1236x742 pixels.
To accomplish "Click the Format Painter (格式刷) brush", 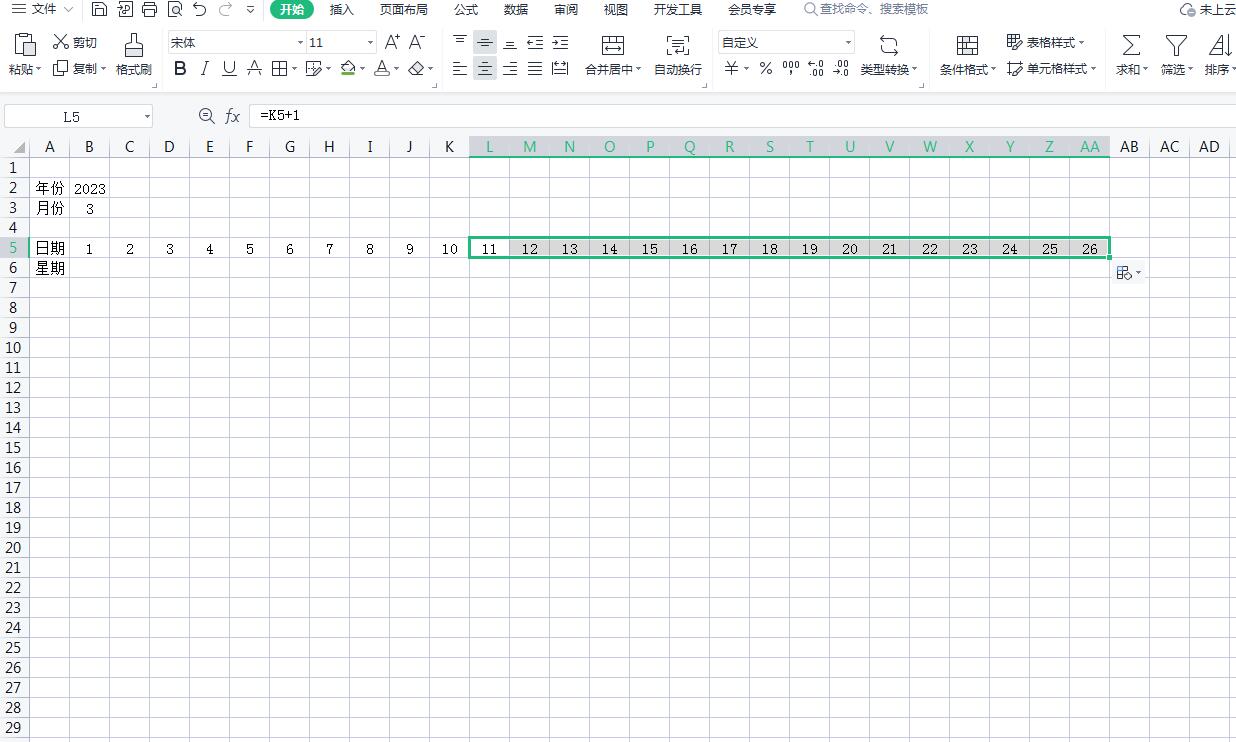I will pyautogui.click(x=133, y=55).
